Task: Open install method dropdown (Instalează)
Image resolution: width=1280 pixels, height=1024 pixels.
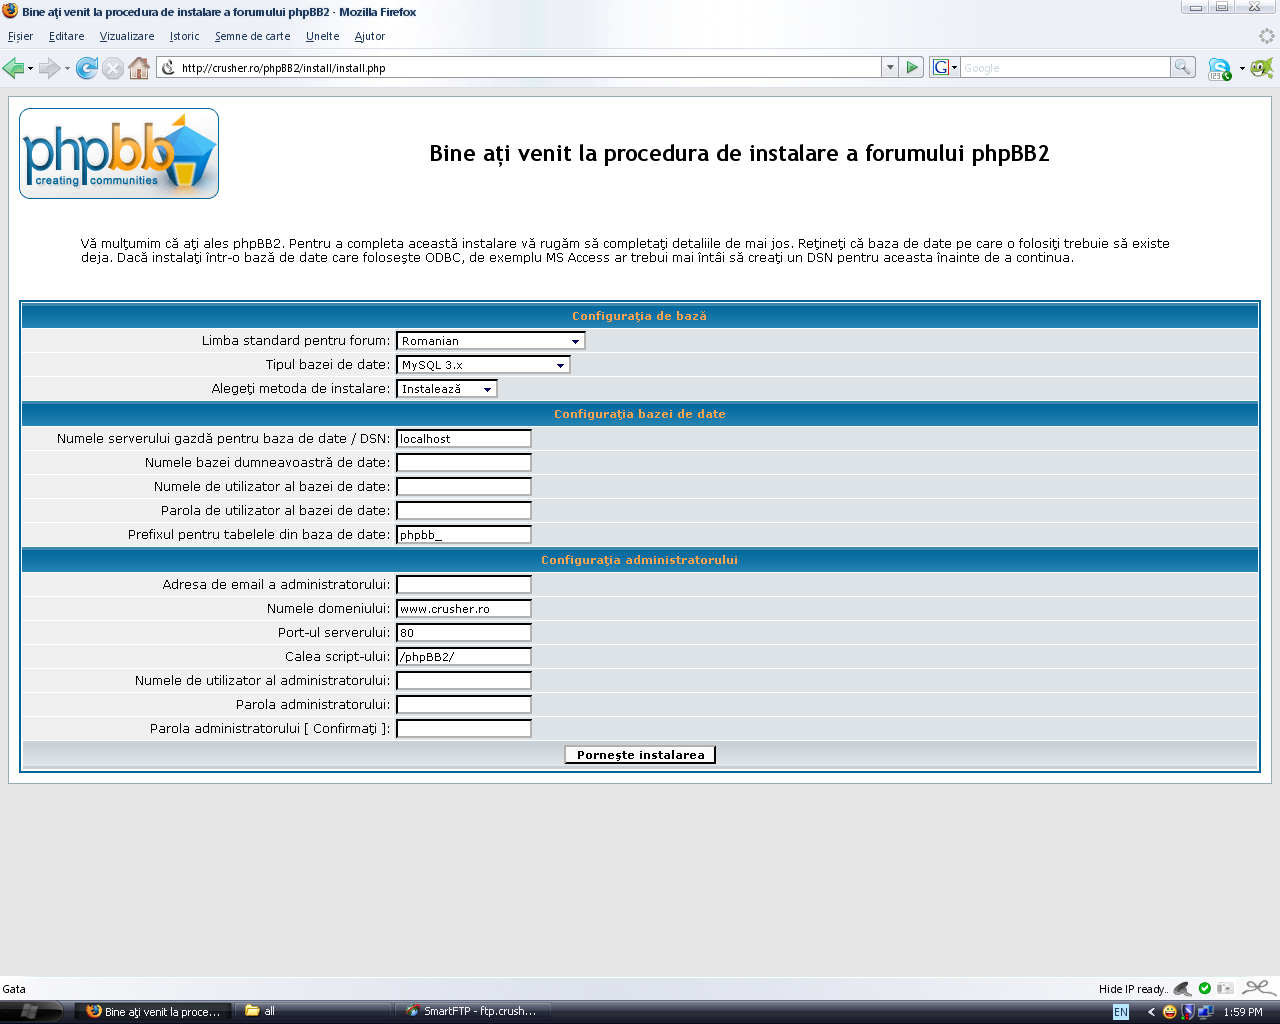Action: [x=446, y=389]
